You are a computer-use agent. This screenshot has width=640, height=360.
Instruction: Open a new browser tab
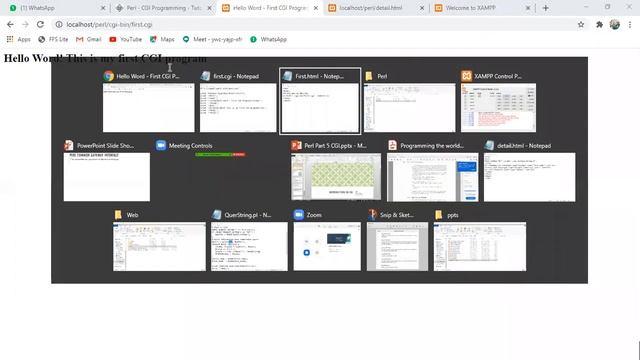546,8
